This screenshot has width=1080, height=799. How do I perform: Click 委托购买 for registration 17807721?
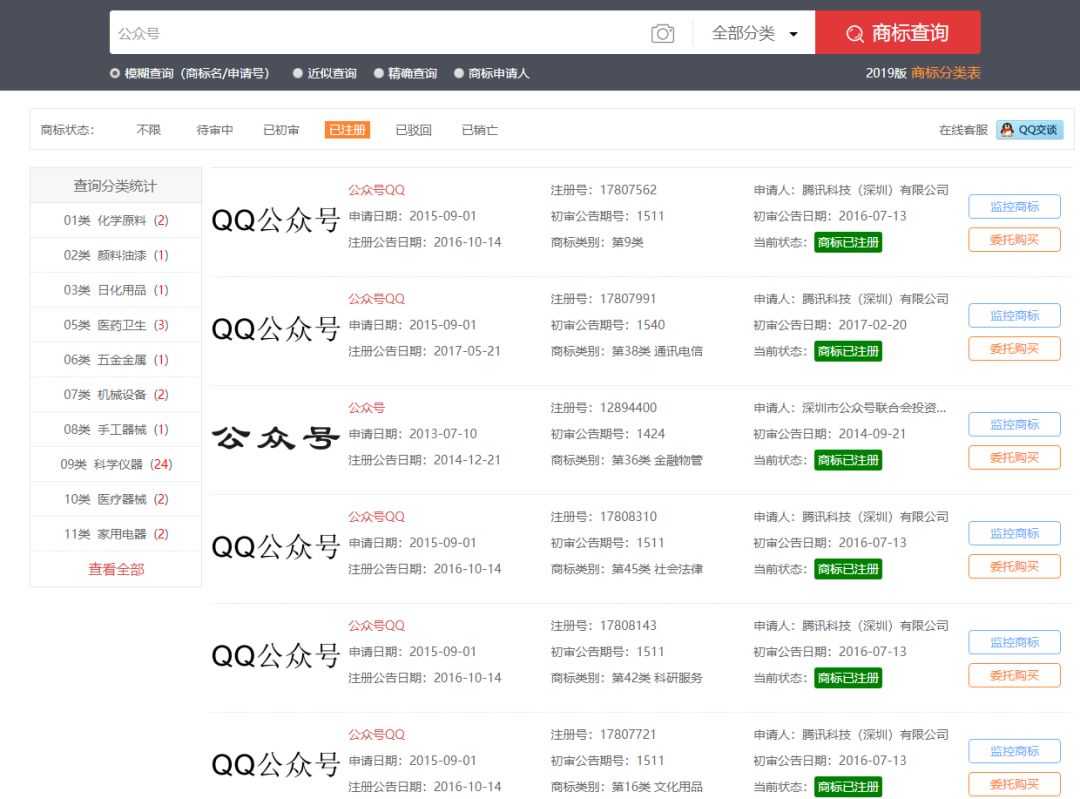pyautogui.click(x=1014, y=784)
